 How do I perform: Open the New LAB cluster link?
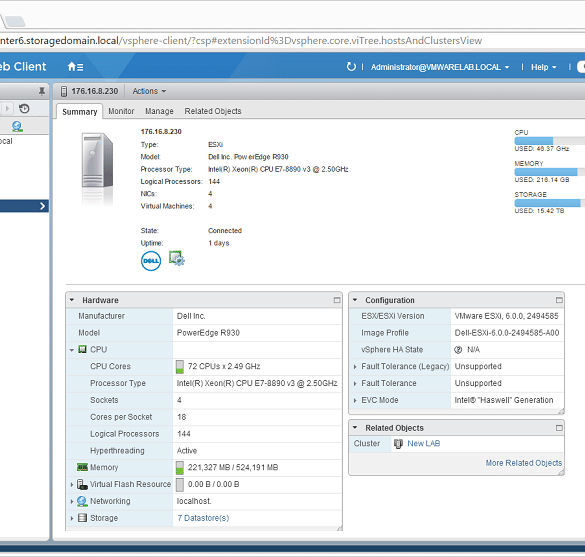[x=424, y=443]
